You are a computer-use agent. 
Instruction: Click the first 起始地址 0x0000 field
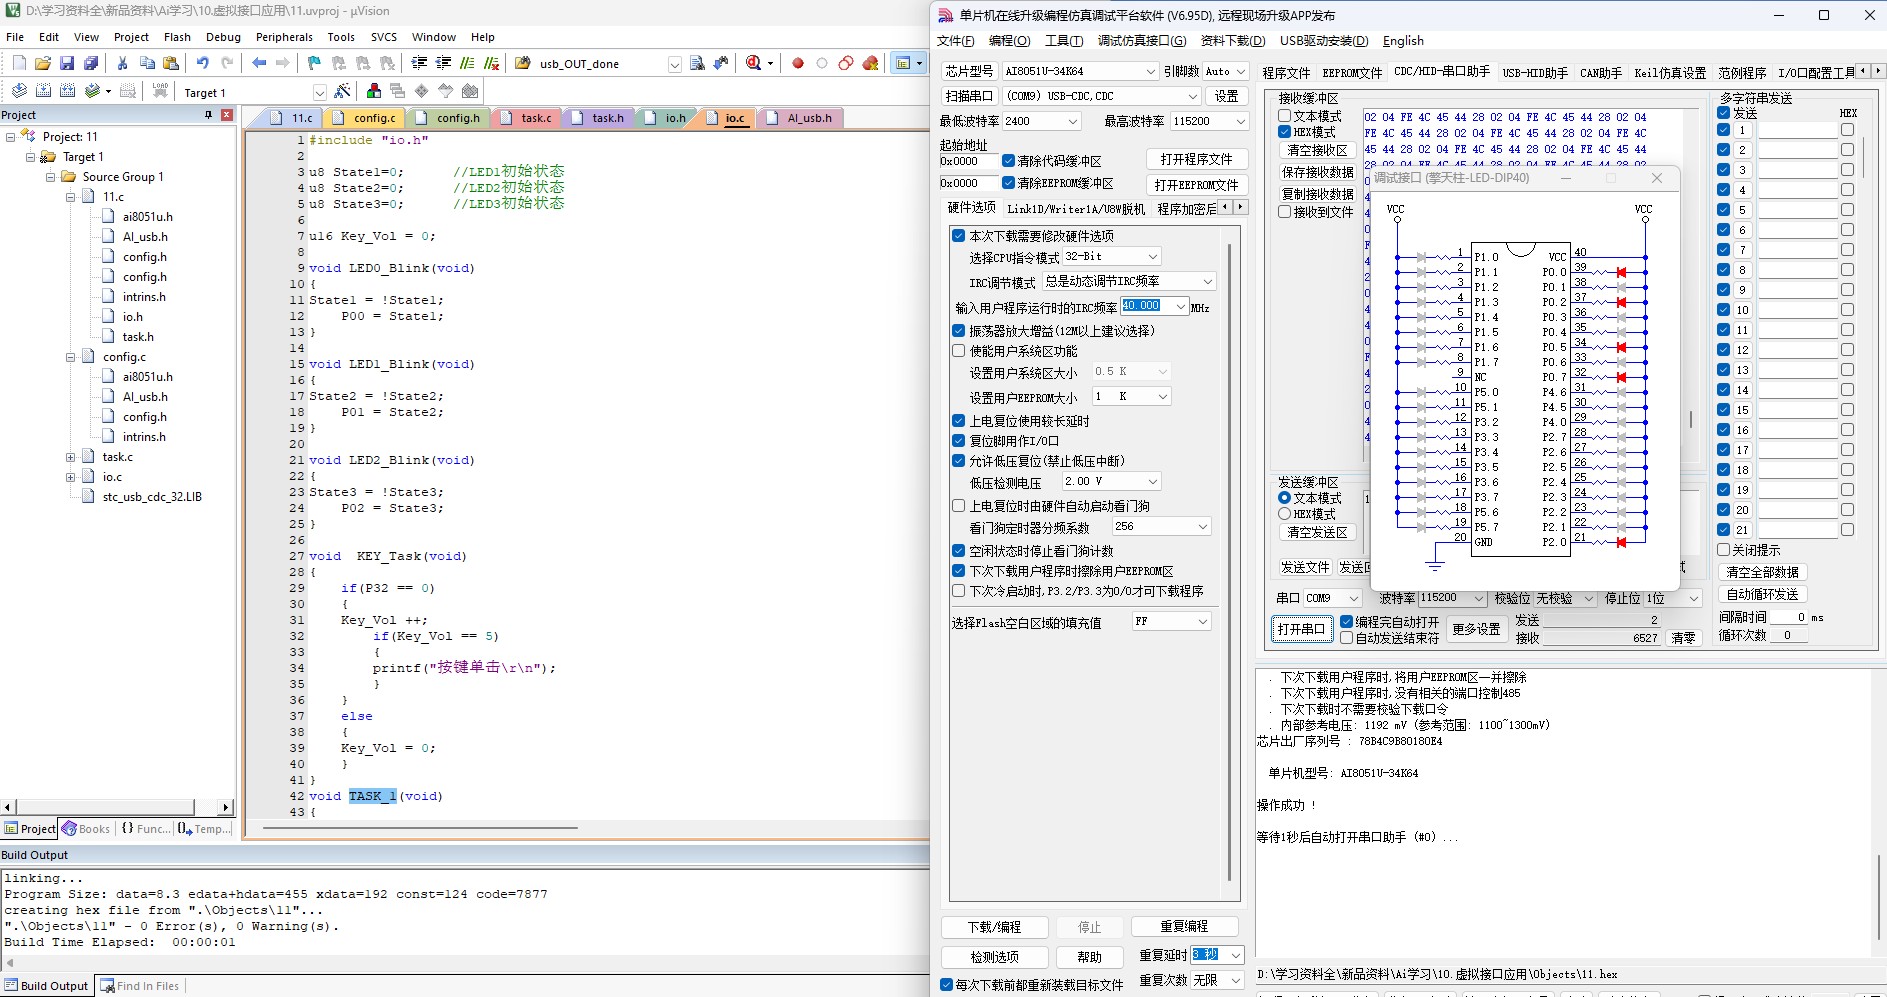point(968,161)
